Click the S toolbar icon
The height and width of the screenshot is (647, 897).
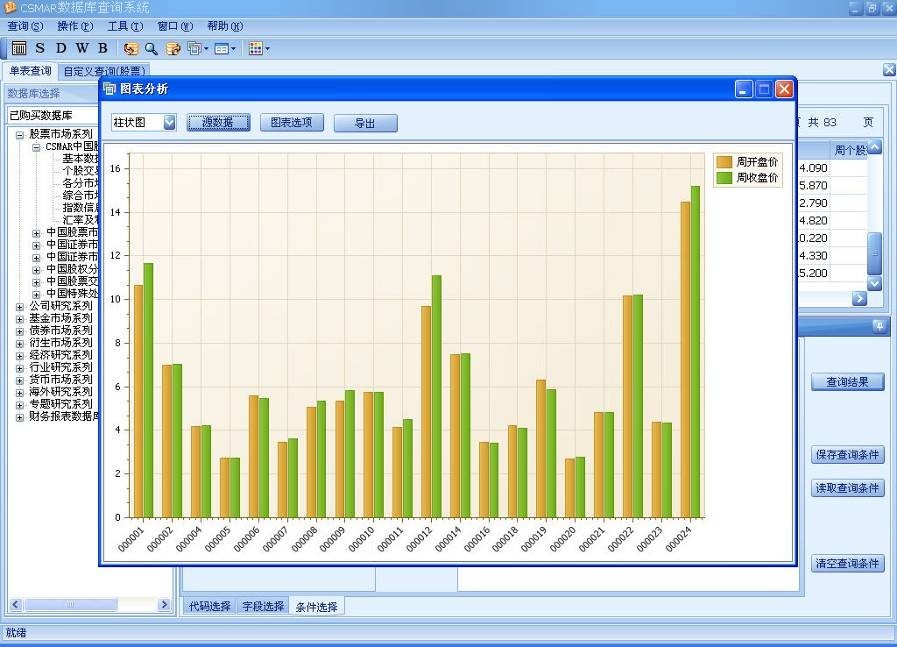click(40, 48)
